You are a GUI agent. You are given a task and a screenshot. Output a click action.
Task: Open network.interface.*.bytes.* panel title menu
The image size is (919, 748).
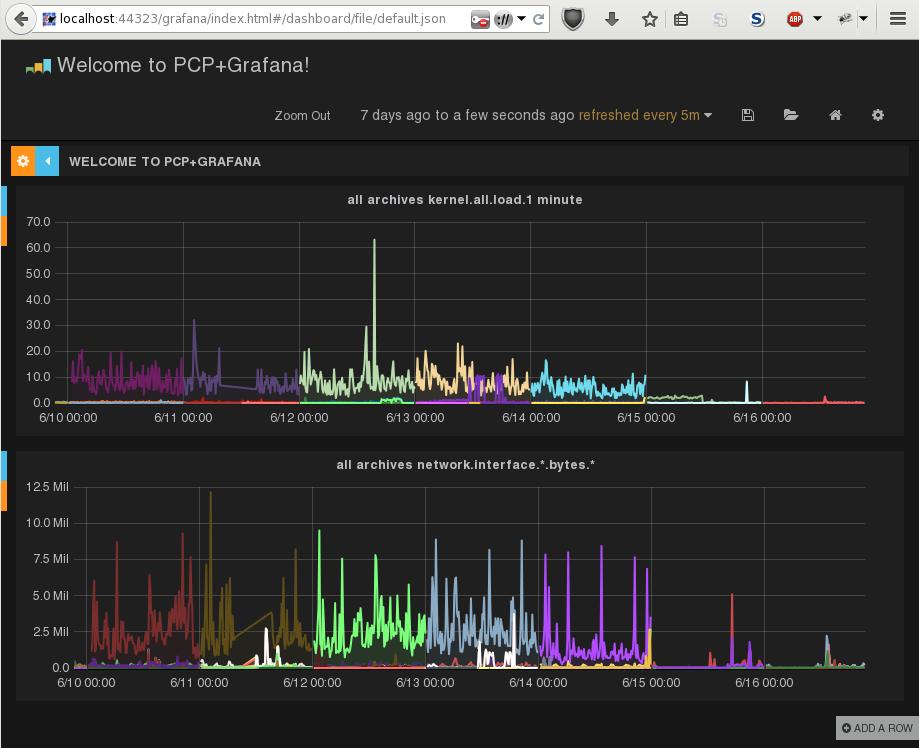pyautogui.click(x=465, y=465)
